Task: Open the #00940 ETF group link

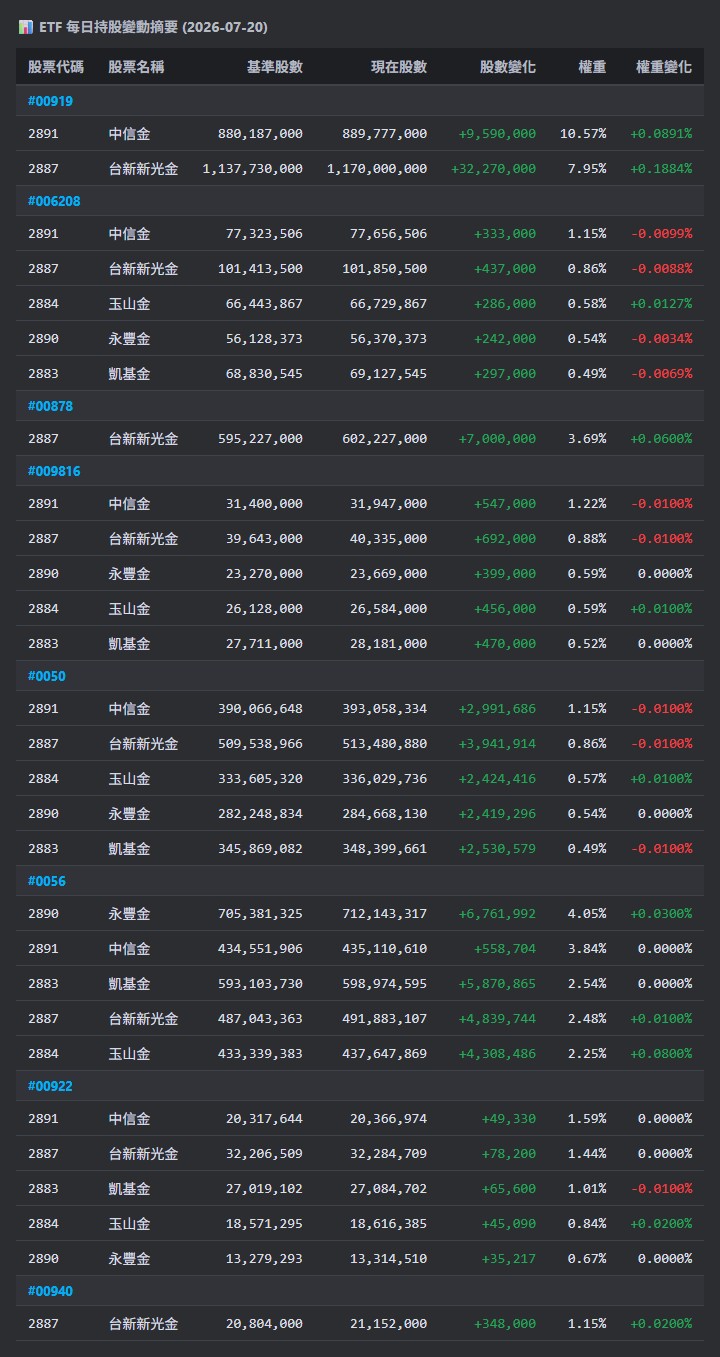Action: 50,1291
